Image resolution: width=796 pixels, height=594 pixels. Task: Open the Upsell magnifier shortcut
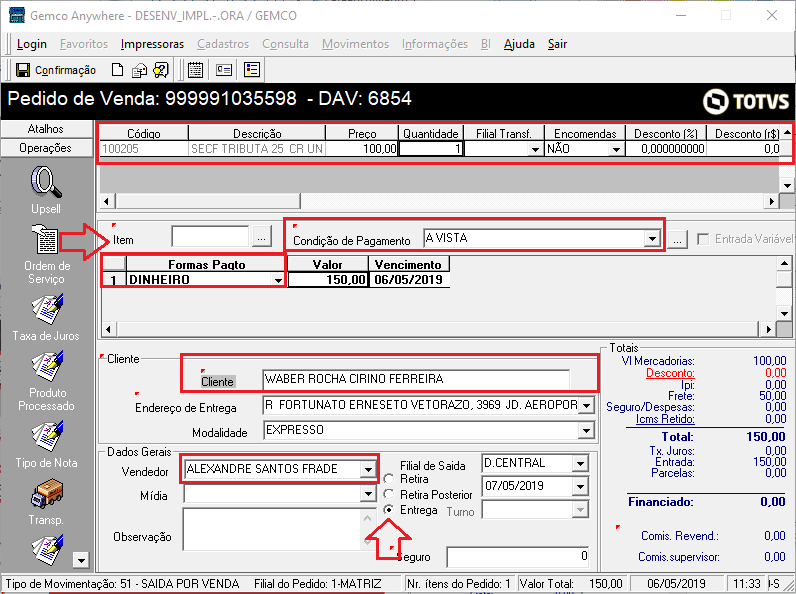point(46,183)
